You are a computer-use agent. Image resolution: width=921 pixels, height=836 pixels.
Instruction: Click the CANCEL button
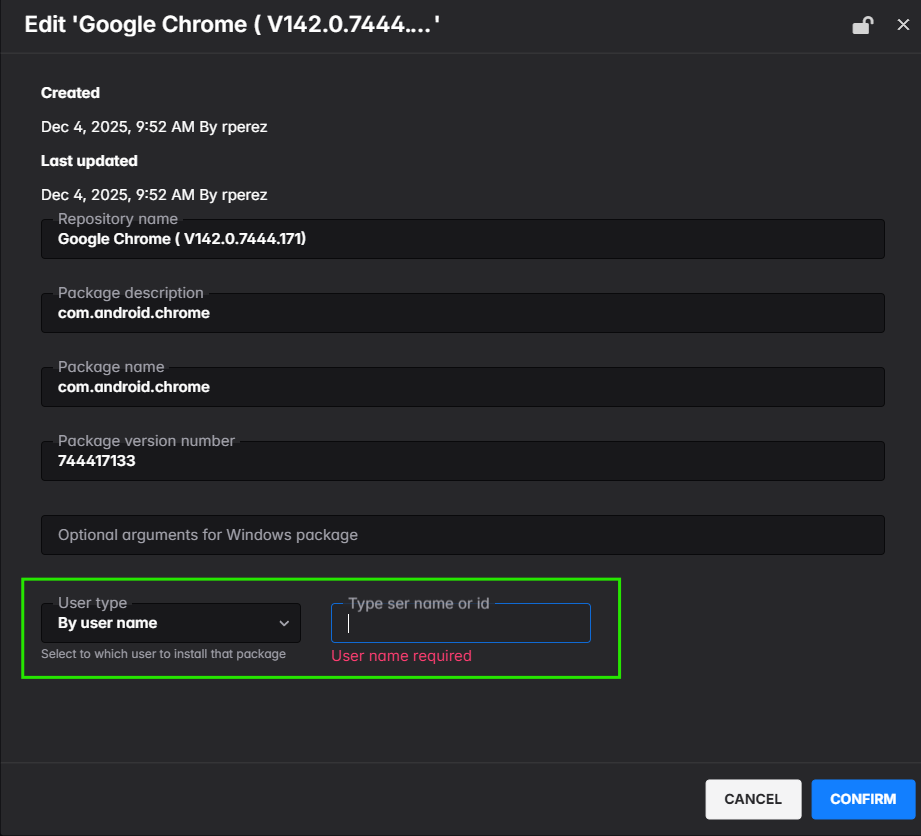(753, 799)
